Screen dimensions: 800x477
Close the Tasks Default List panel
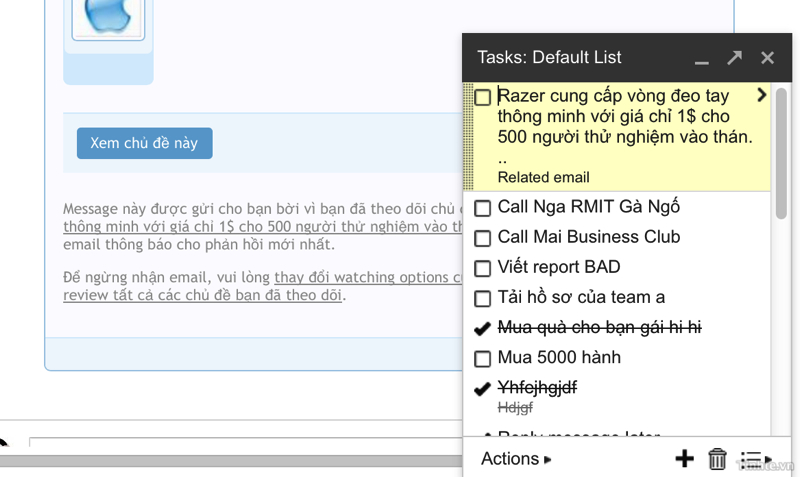(767, 58)
